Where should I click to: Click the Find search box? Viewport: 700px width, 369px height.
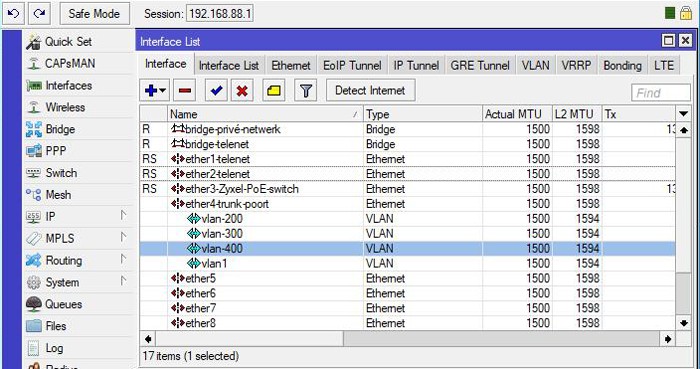(x=661, y=93)
